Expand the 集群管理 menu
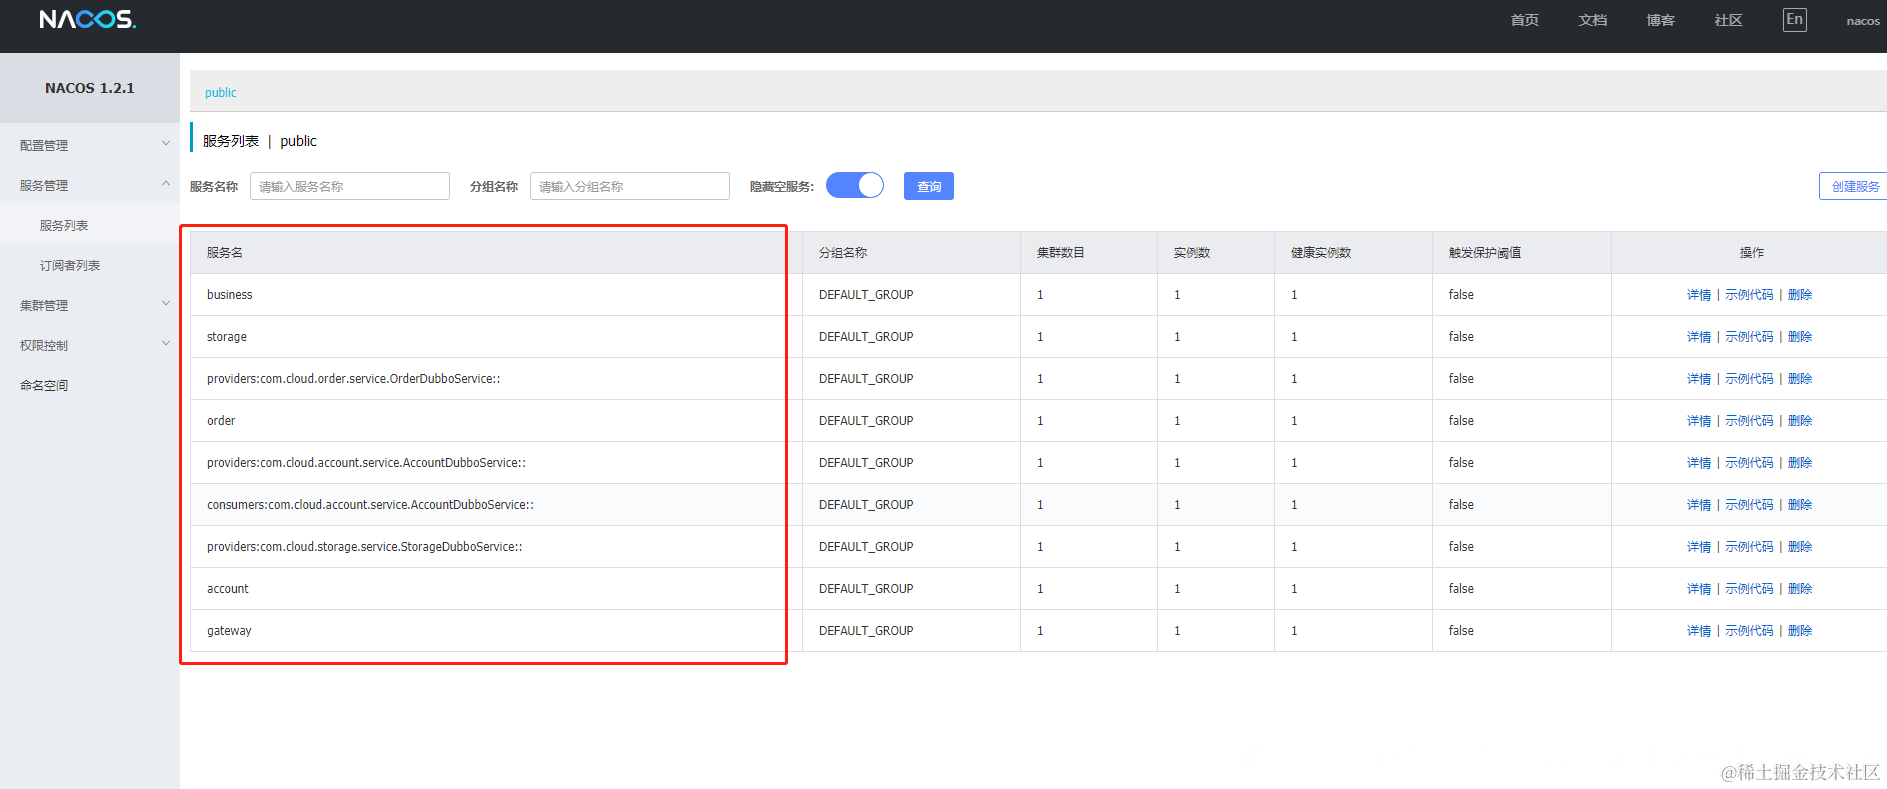 click(x=90, y=305)
